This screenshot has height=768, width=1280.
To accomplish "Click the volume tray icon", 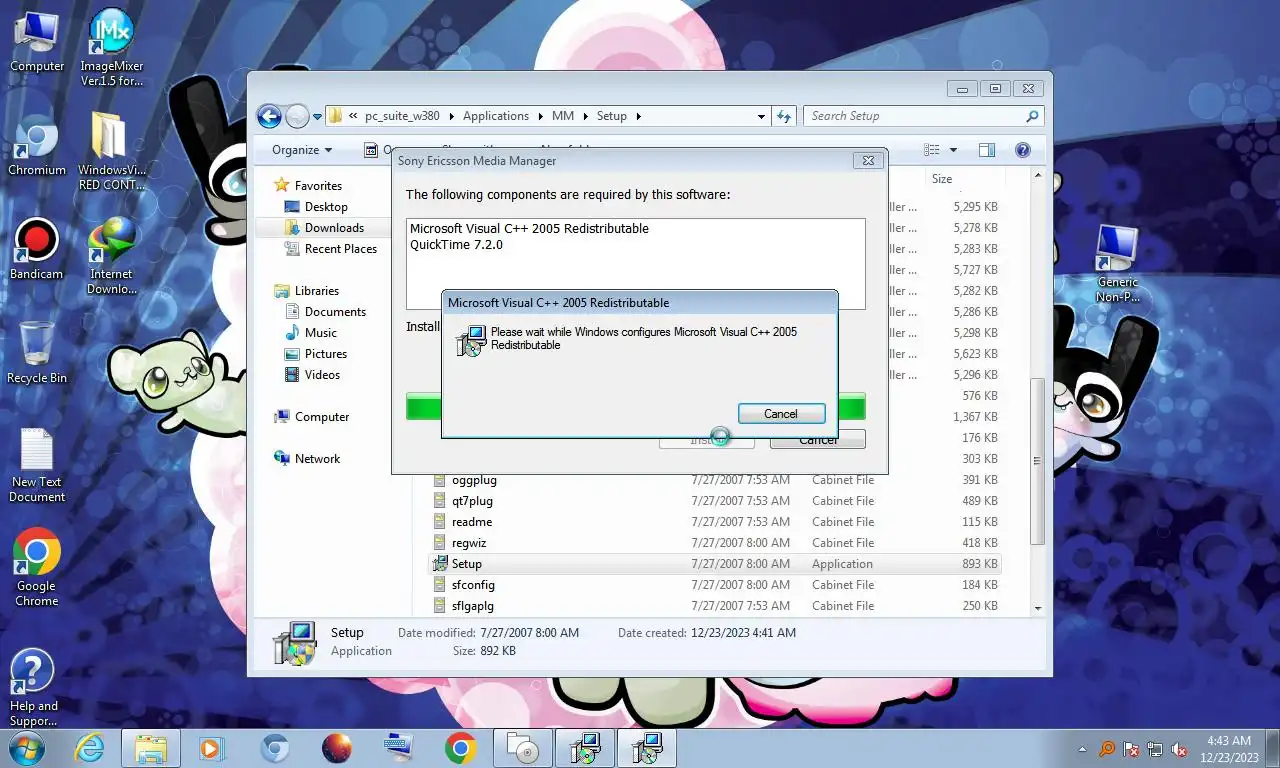I will pyautogui.click(x=1179, y=749).
